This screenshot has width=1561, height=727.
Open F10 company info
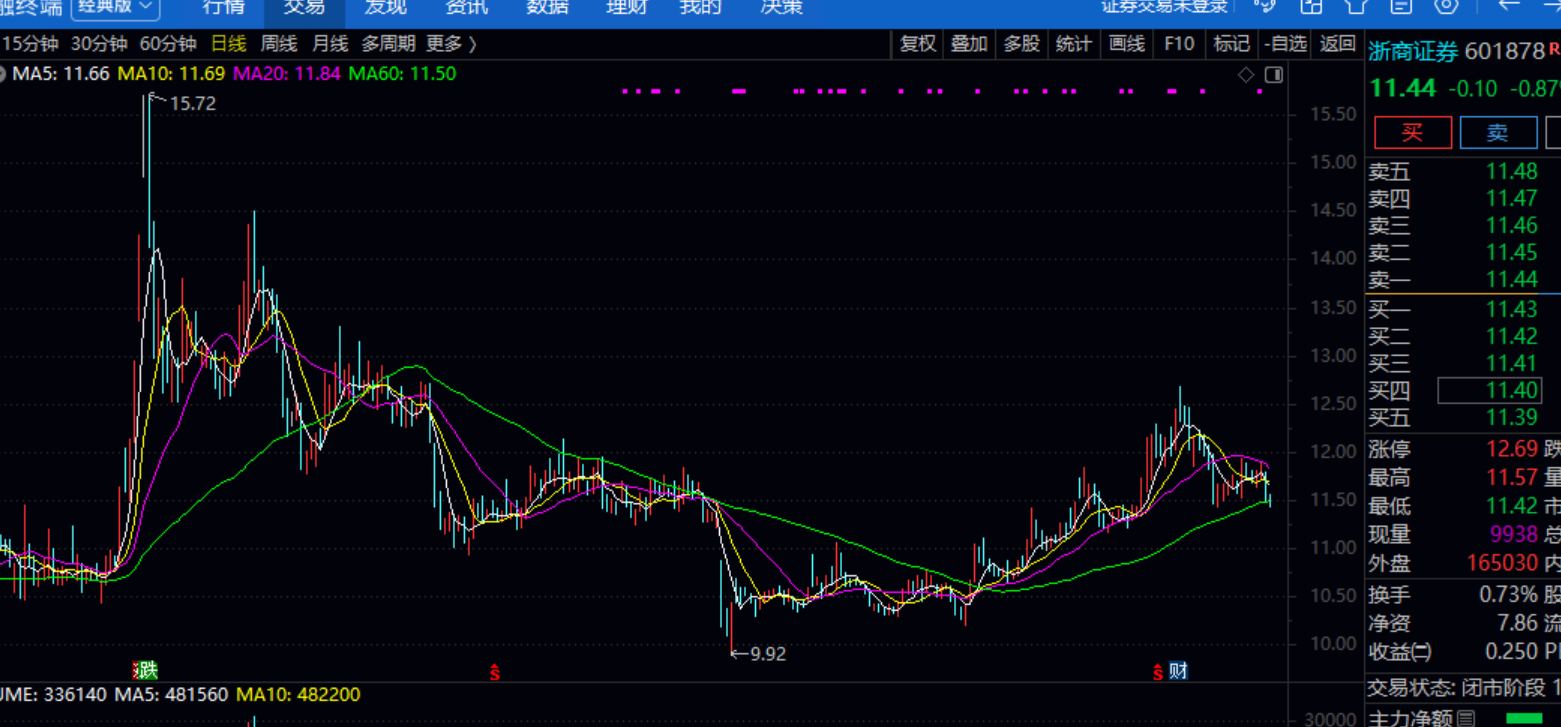point(1179,44)
